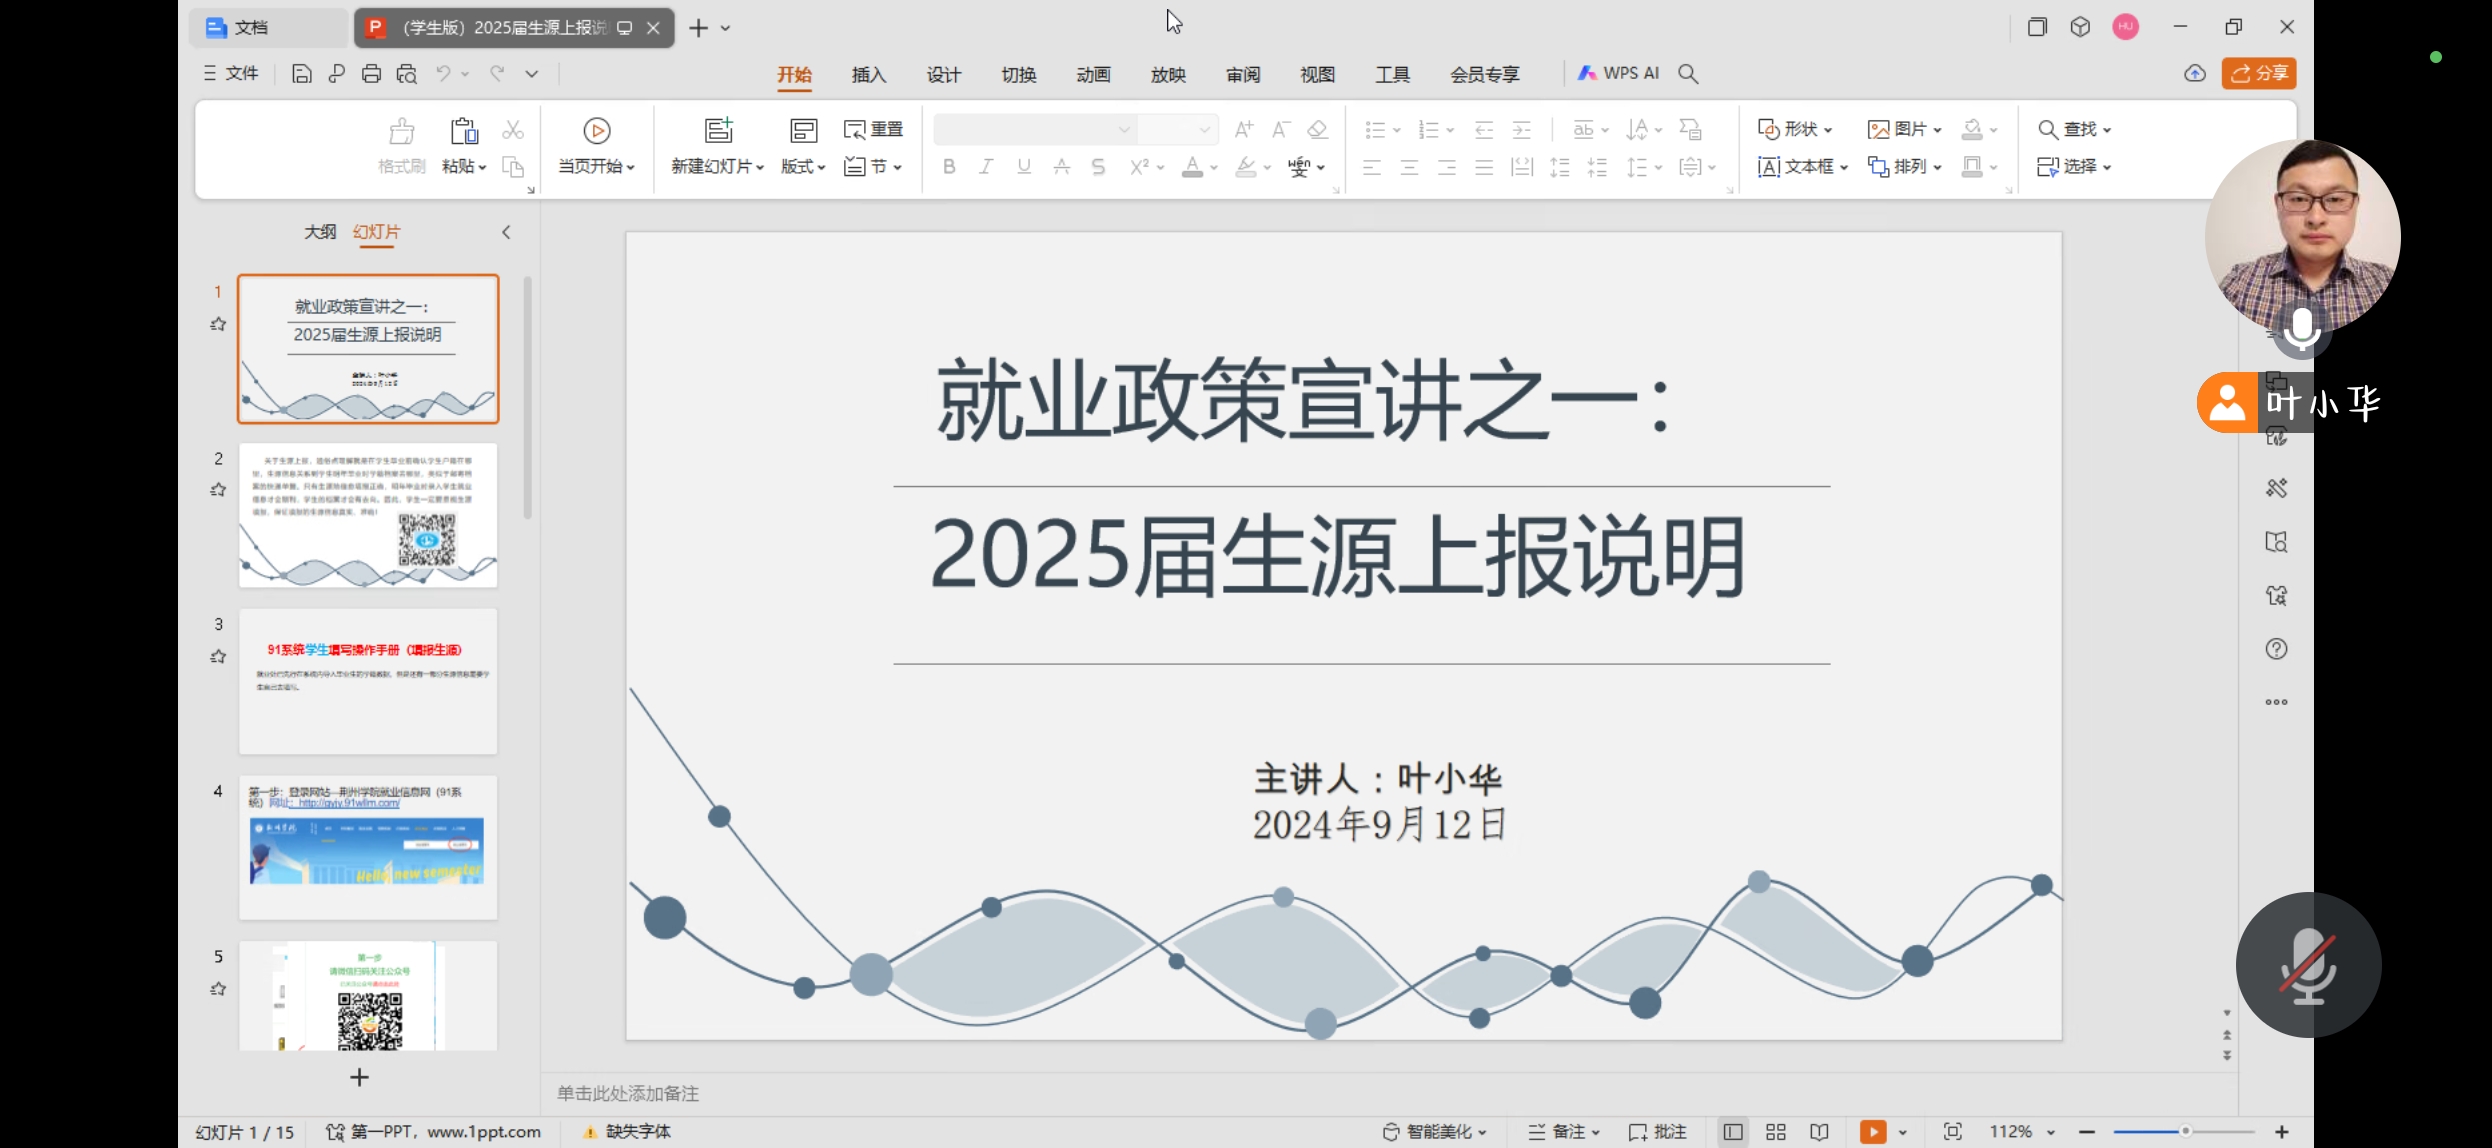The image size is (2492, 1148).
Task: Click the cloud upload icon
Action: (2194, 73)
